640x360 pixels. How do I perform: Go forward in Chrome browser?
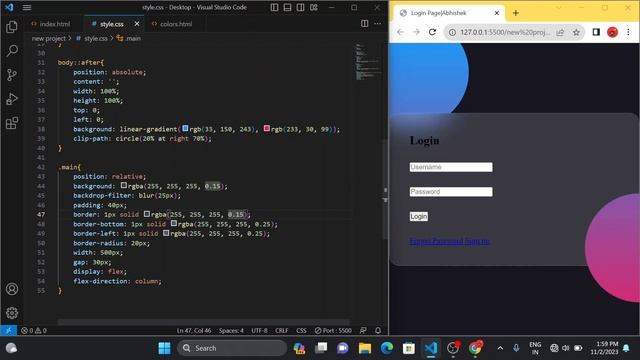coord(416,32)
